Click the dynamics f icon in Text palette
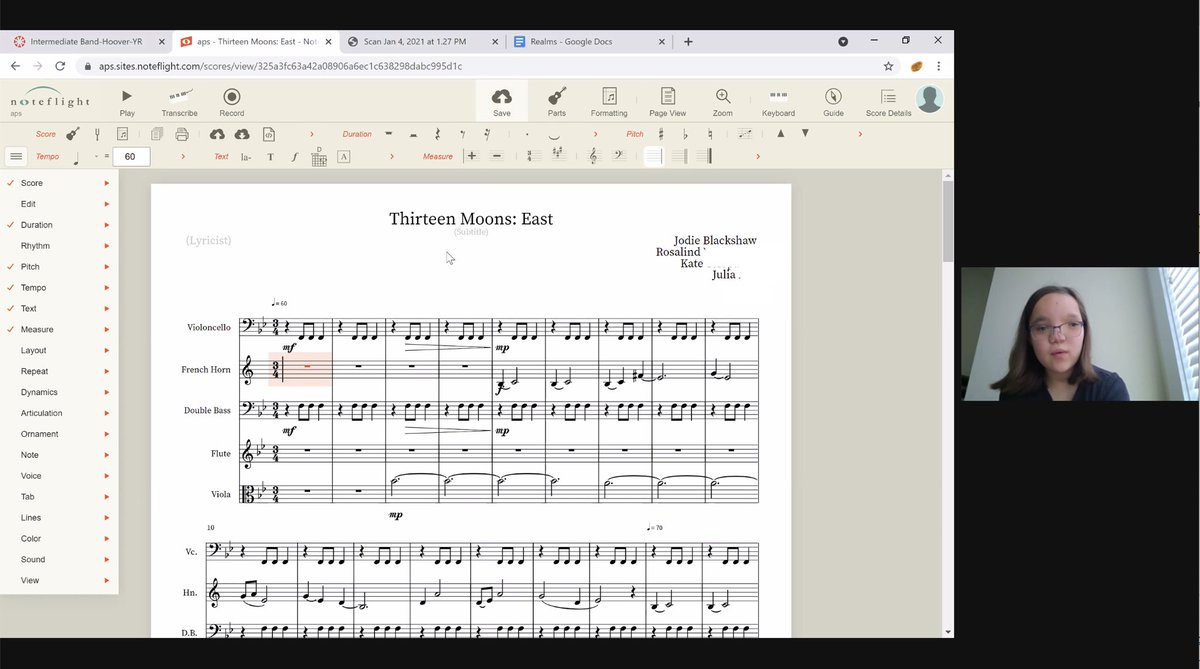This screenshot has height=669, width=1200. 295,157
